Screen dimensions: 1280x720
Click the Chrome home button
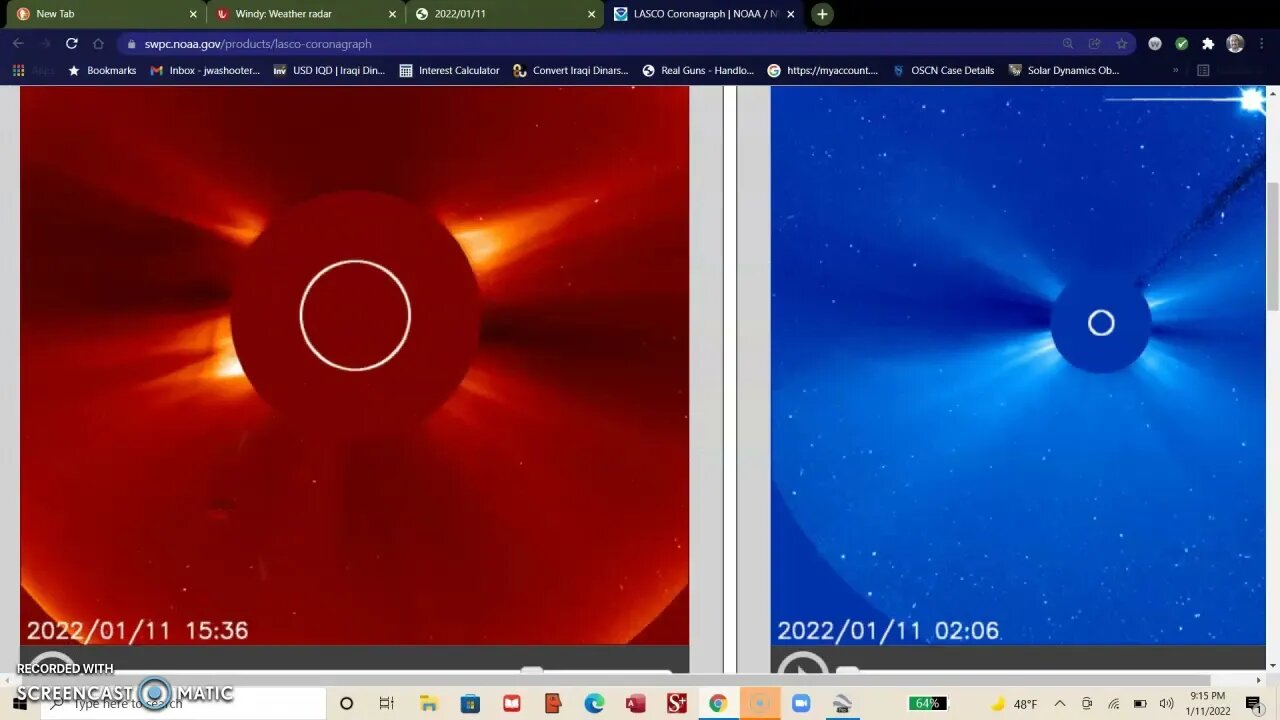[98, 44]
